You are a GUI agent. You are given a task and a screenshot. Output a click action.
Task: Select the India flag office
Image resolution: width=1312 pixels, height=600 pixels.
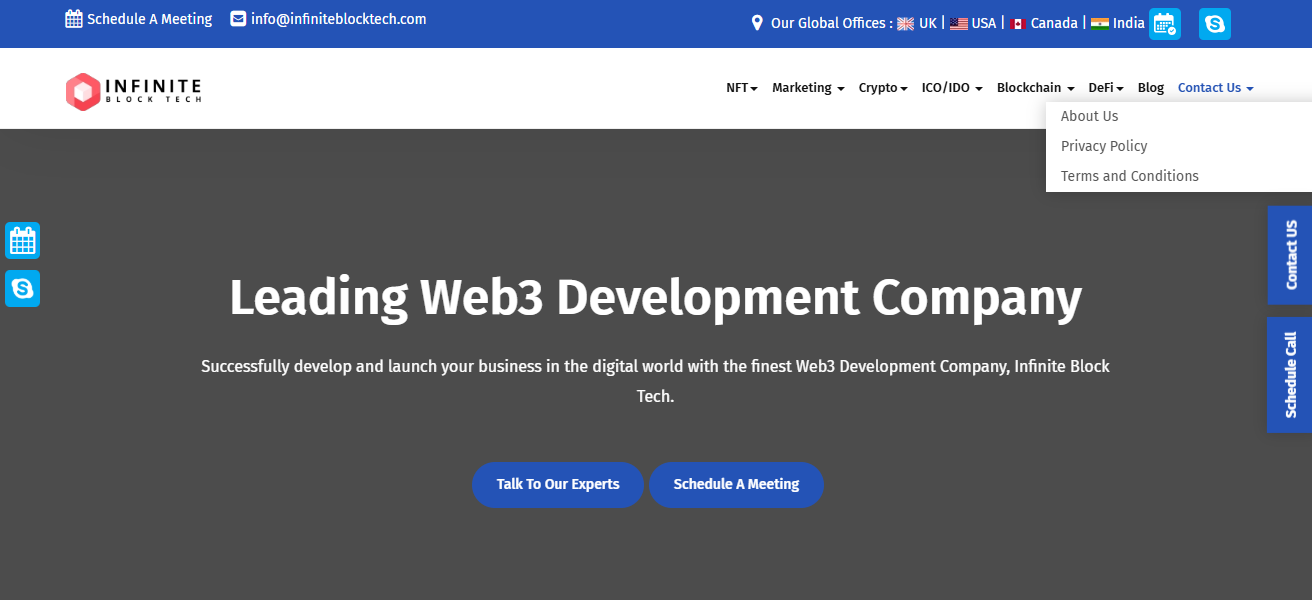click(1117, 23)
